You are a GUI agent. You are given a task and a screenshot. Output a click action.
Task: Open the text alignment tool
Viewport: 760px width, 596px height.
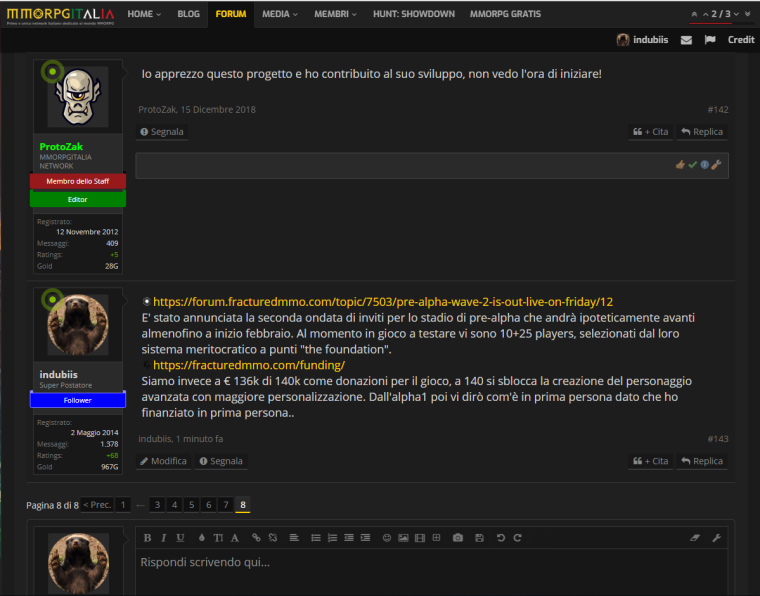(294, 538)
